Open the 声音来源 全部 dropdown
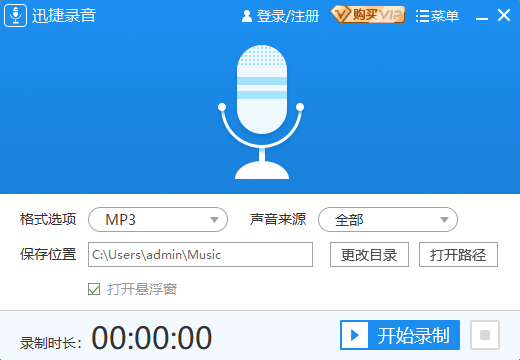 tap(388, 220)
